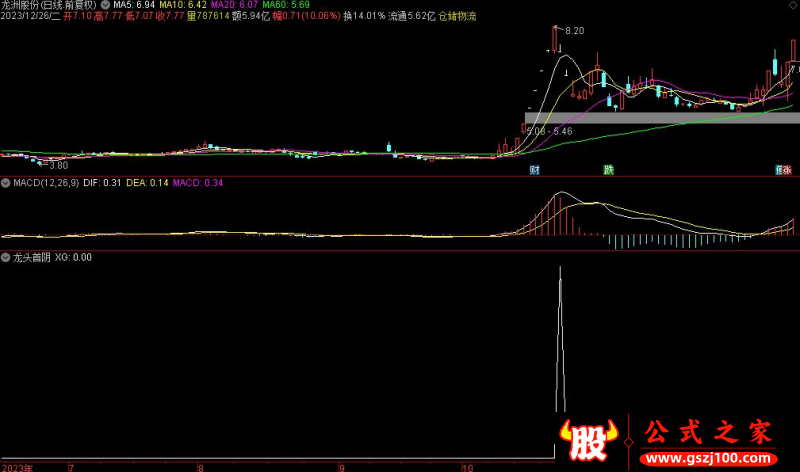Click the 幅0.71(10.06%) change readout
This screenshot has width=800, height=472.
tap(306, 16)
